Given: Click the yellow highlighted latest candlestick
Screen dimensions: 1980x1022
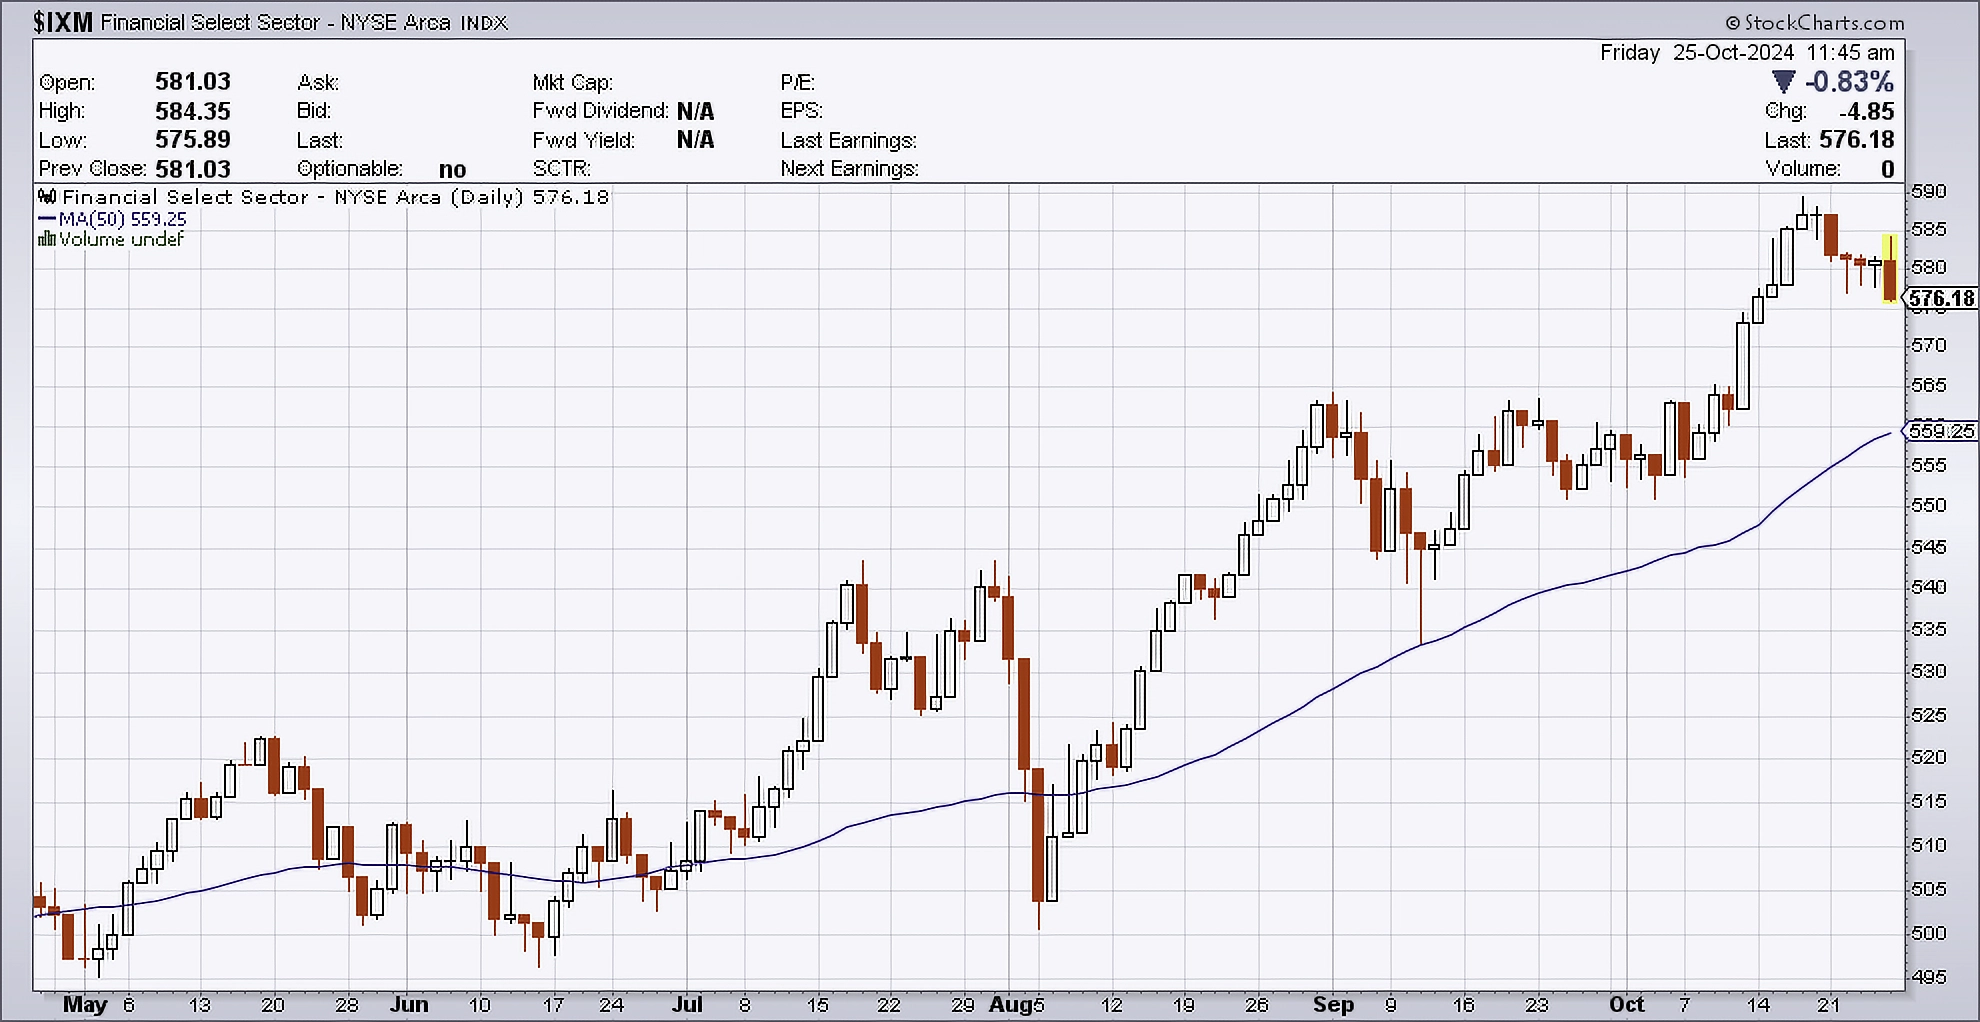Looking at the screenshot, I should (x=1889, y=270).
